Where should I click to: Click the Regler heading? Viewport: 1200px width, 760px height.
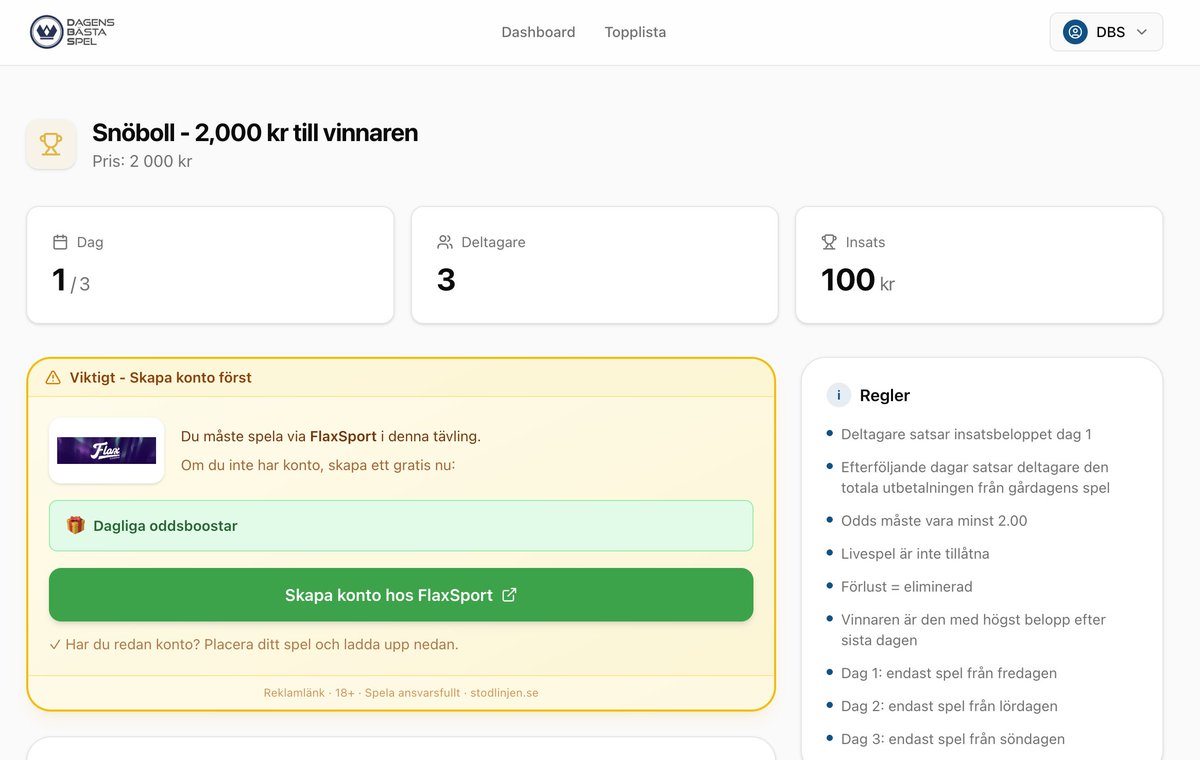point(885,395)
